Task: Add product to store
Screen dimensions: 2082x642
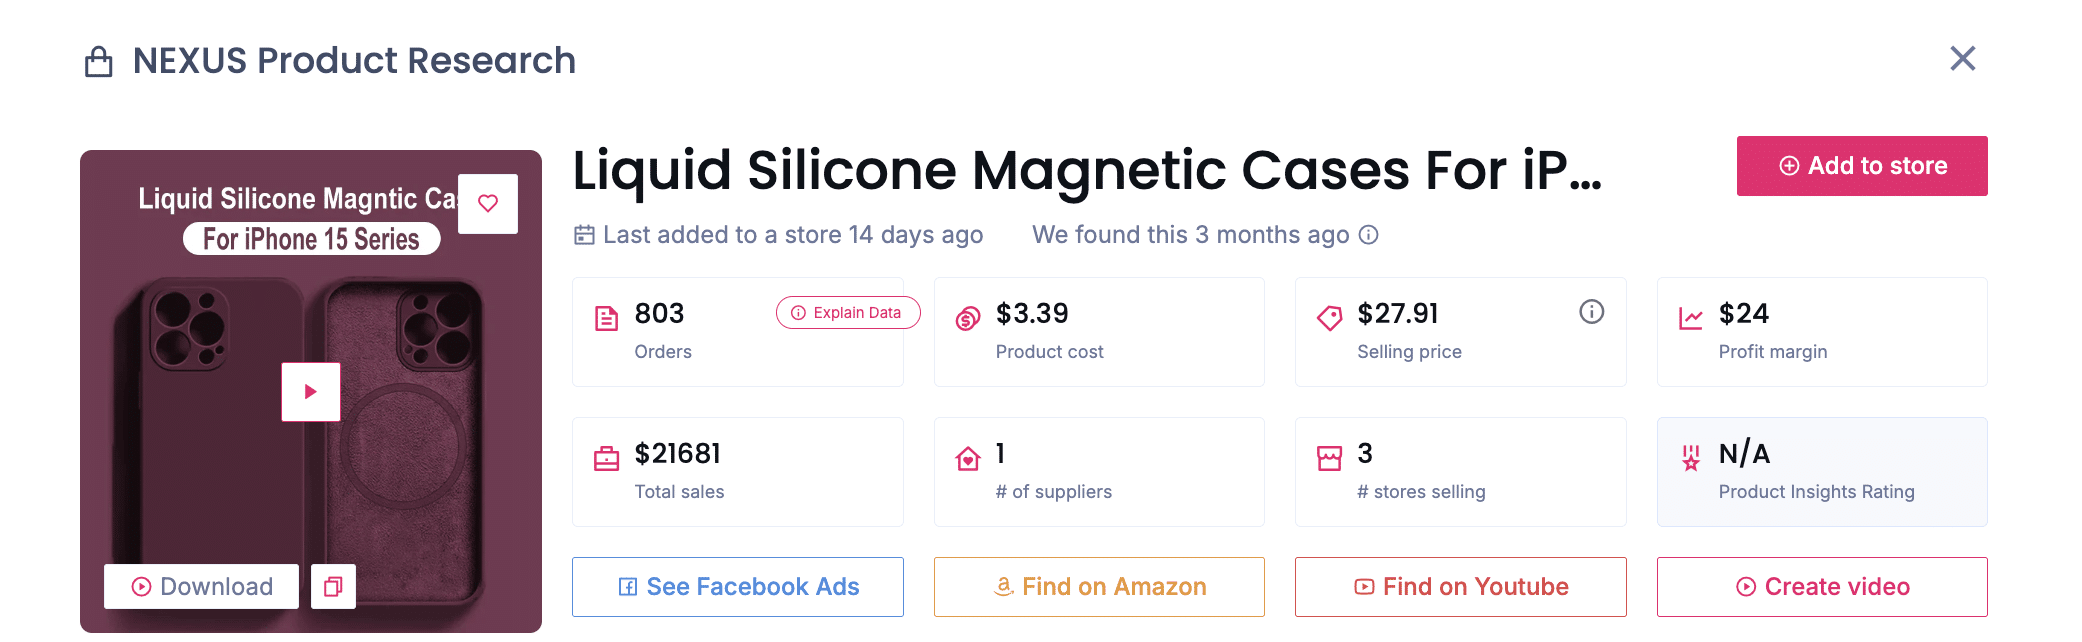Action: click(x=1861, y=166)
